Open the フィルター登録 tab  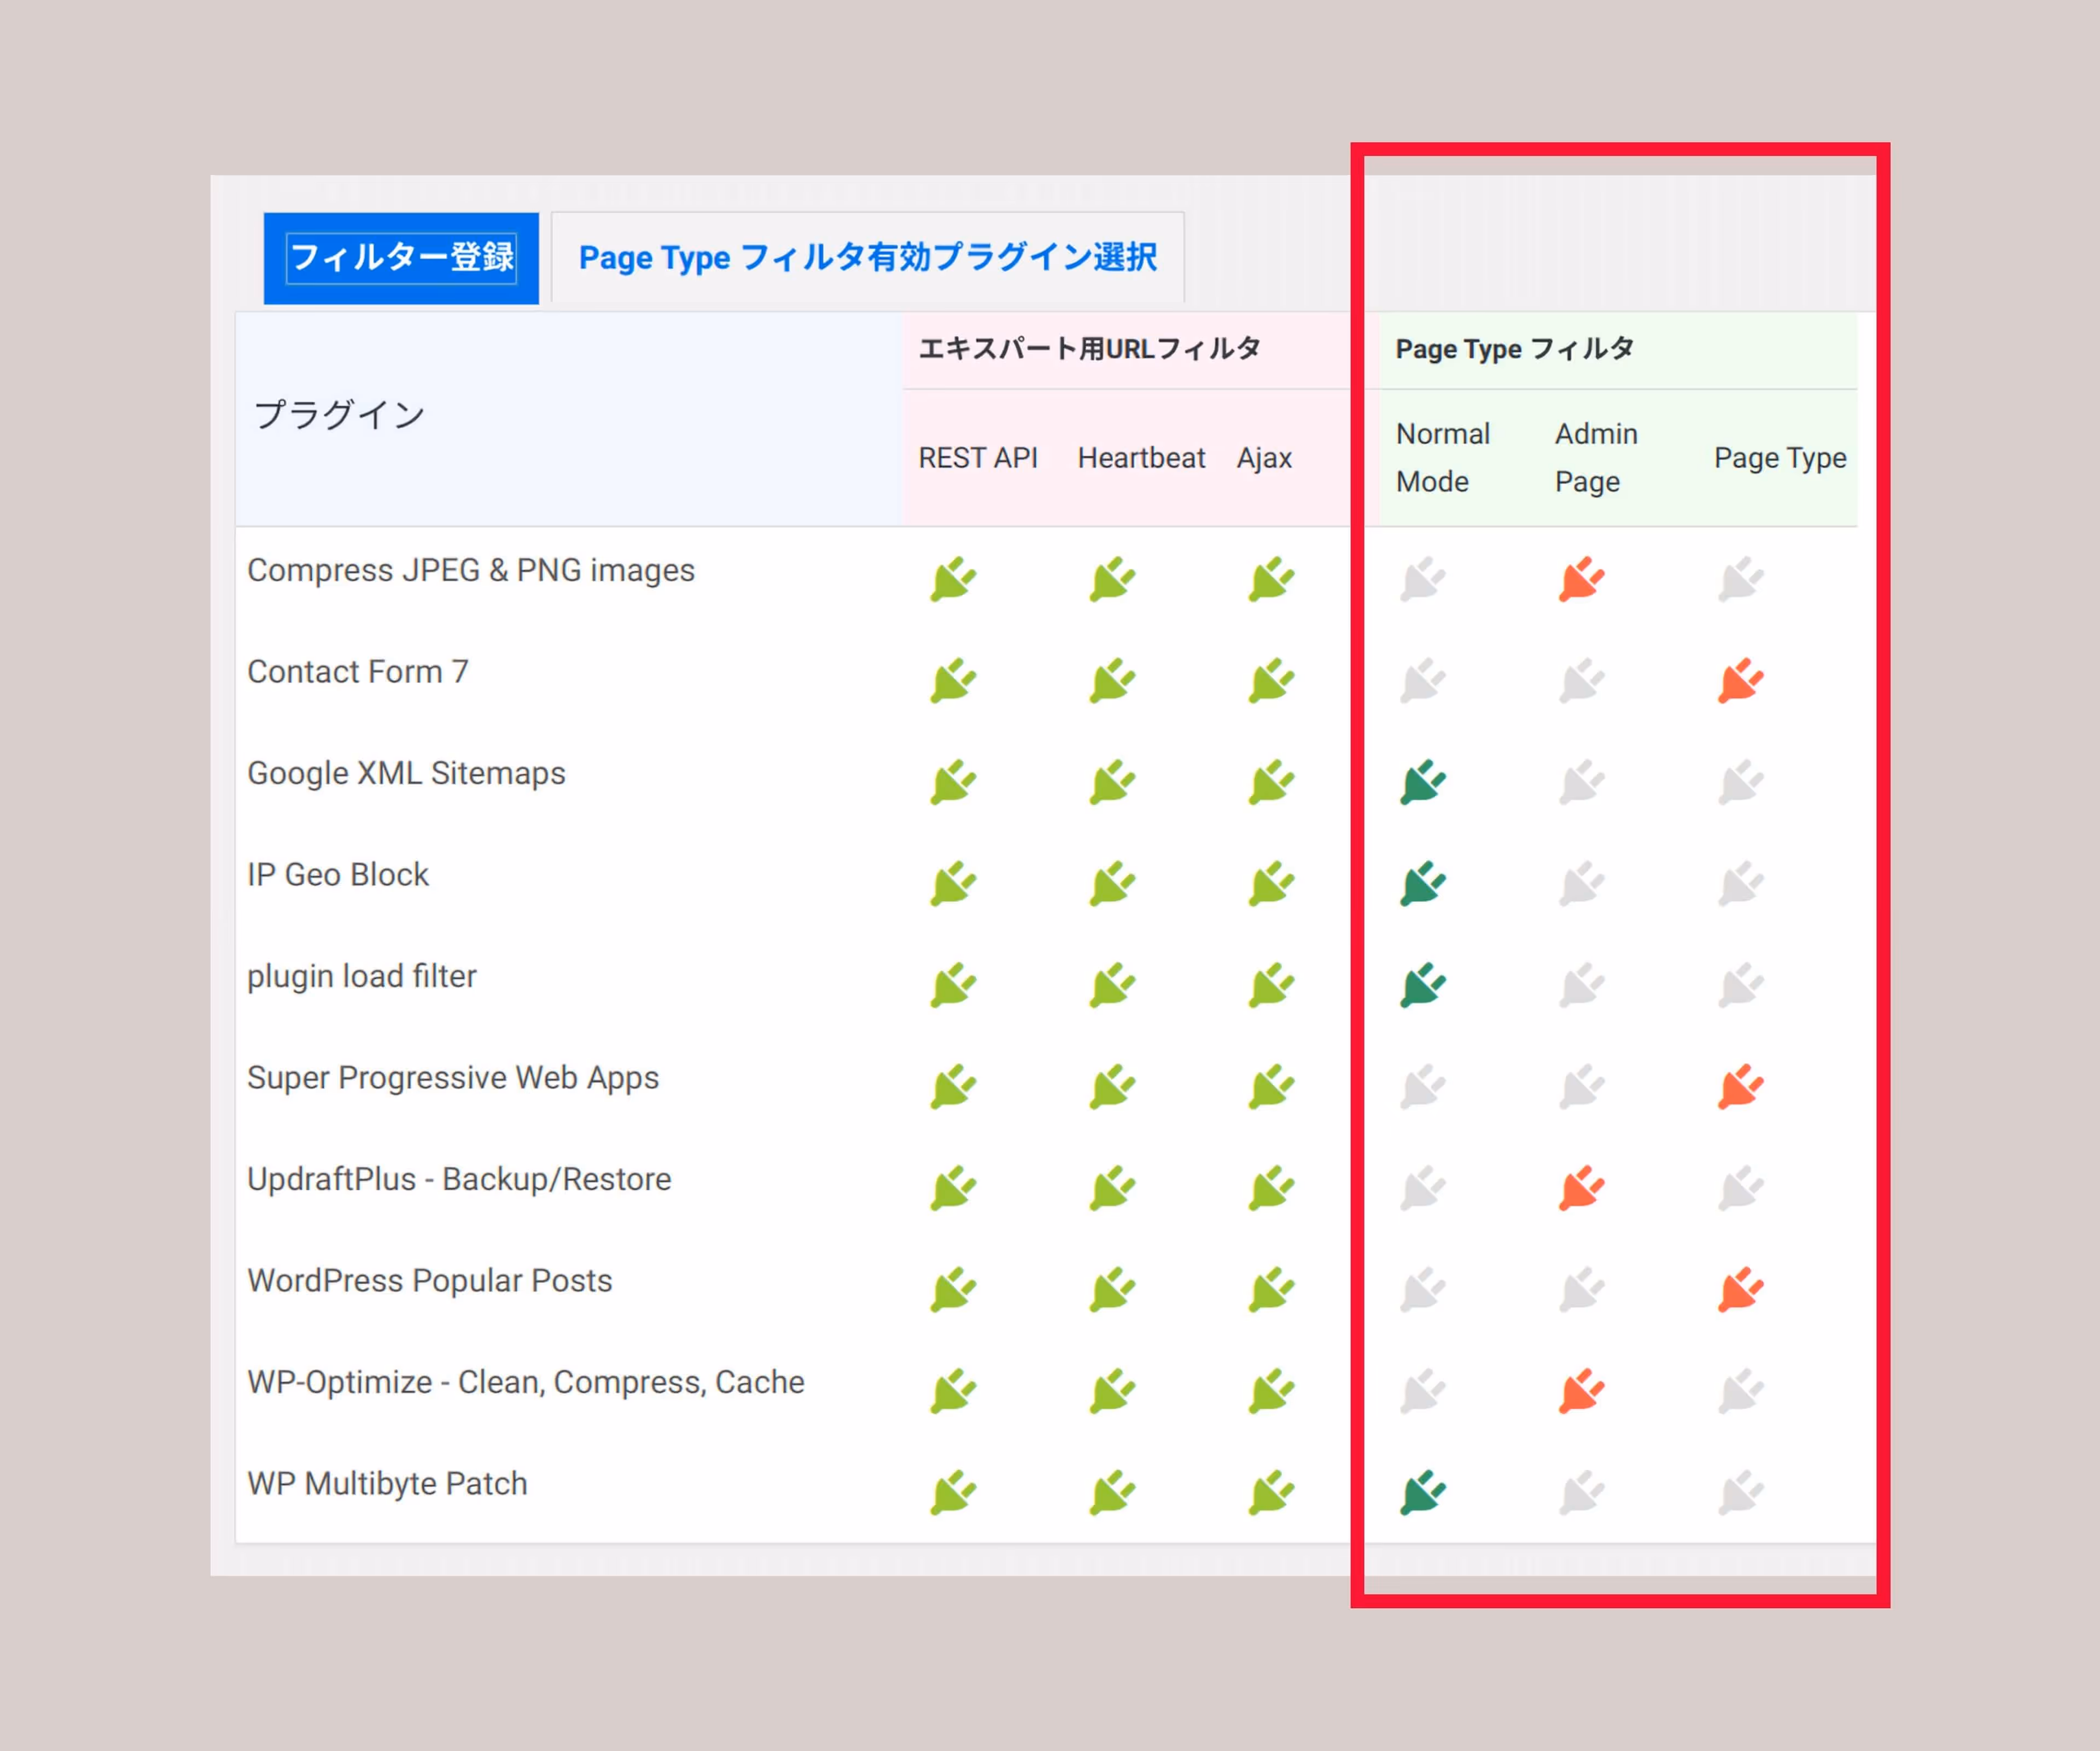[x=401, y=258]
